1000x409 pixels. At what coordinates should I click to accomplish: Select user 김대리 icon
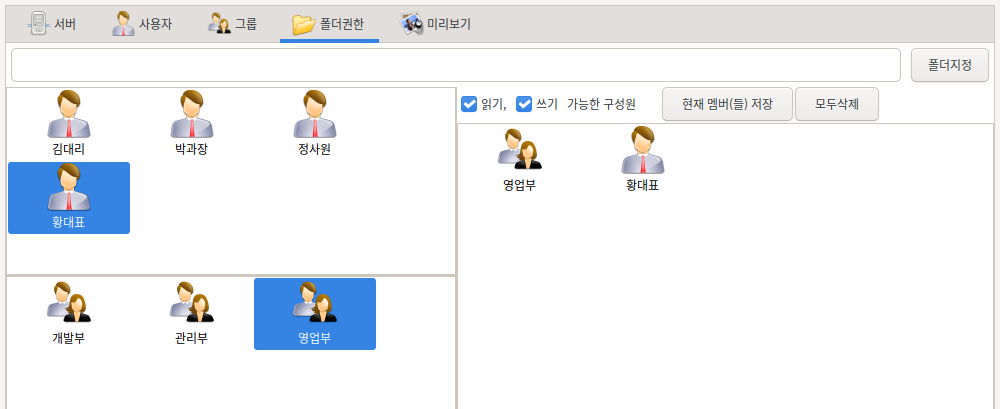[69, 124]
